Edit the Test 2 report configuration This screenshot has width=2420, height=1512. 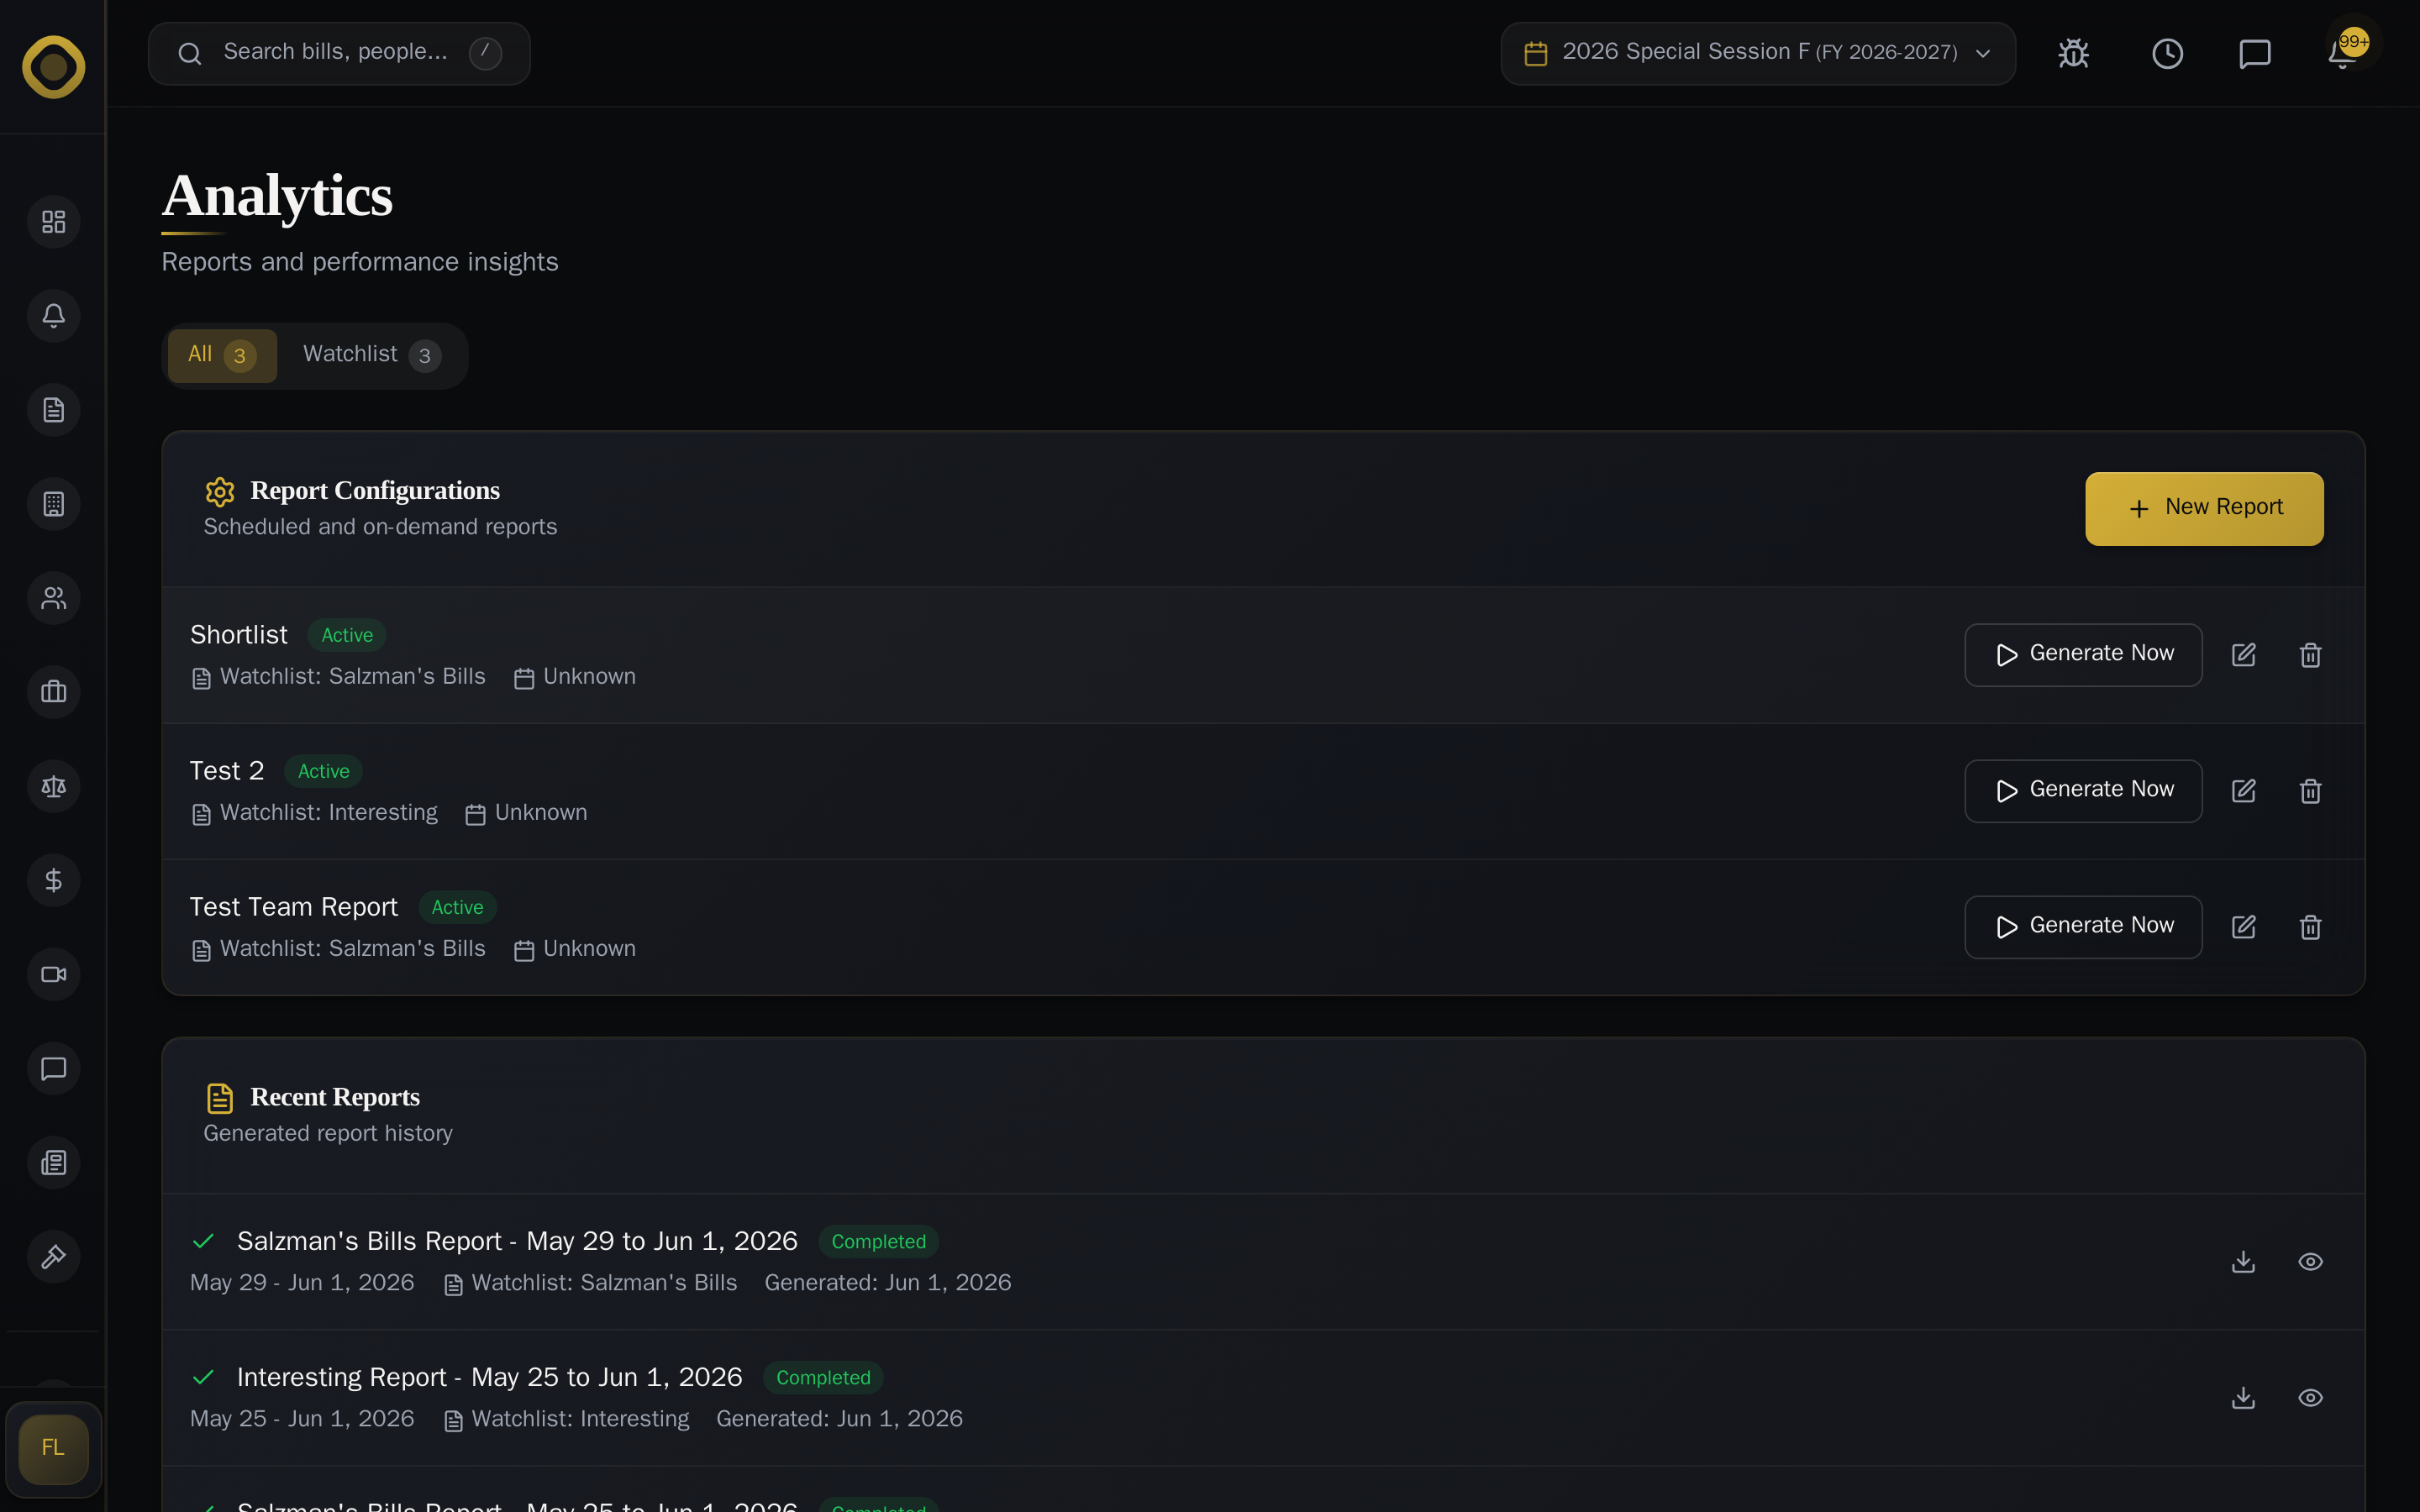pyautogui.click(x=2244, y=791)
